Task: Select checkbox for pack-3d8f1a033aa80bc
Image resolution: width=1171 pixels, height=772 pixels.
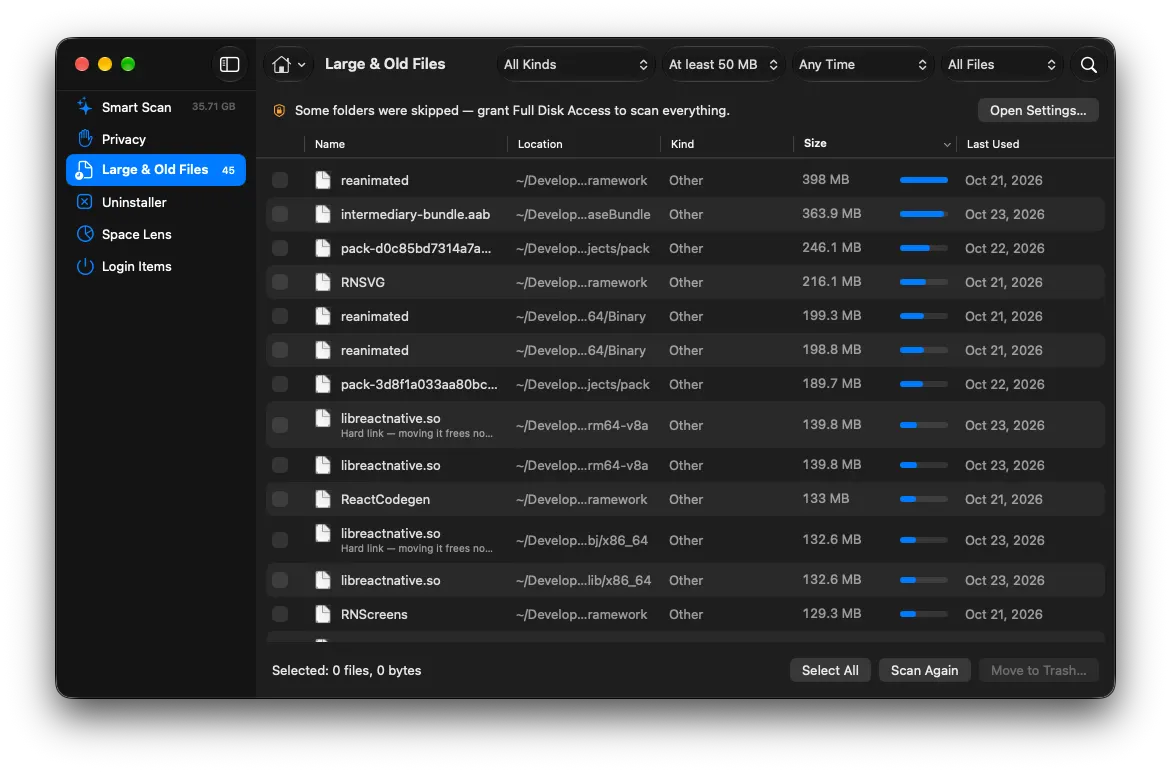Action: [x=280, y=384]
